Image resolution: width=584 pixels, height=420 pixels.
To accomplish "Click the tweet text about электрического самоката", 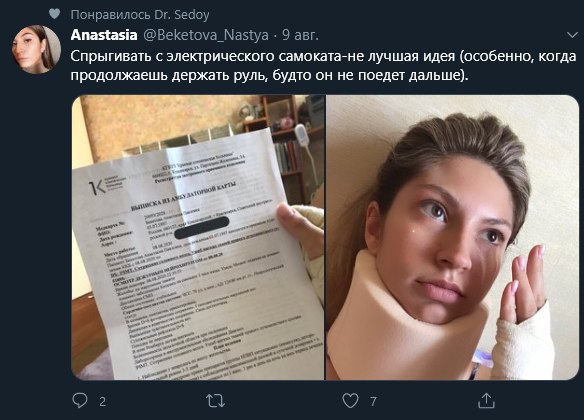I will point(323,66).
